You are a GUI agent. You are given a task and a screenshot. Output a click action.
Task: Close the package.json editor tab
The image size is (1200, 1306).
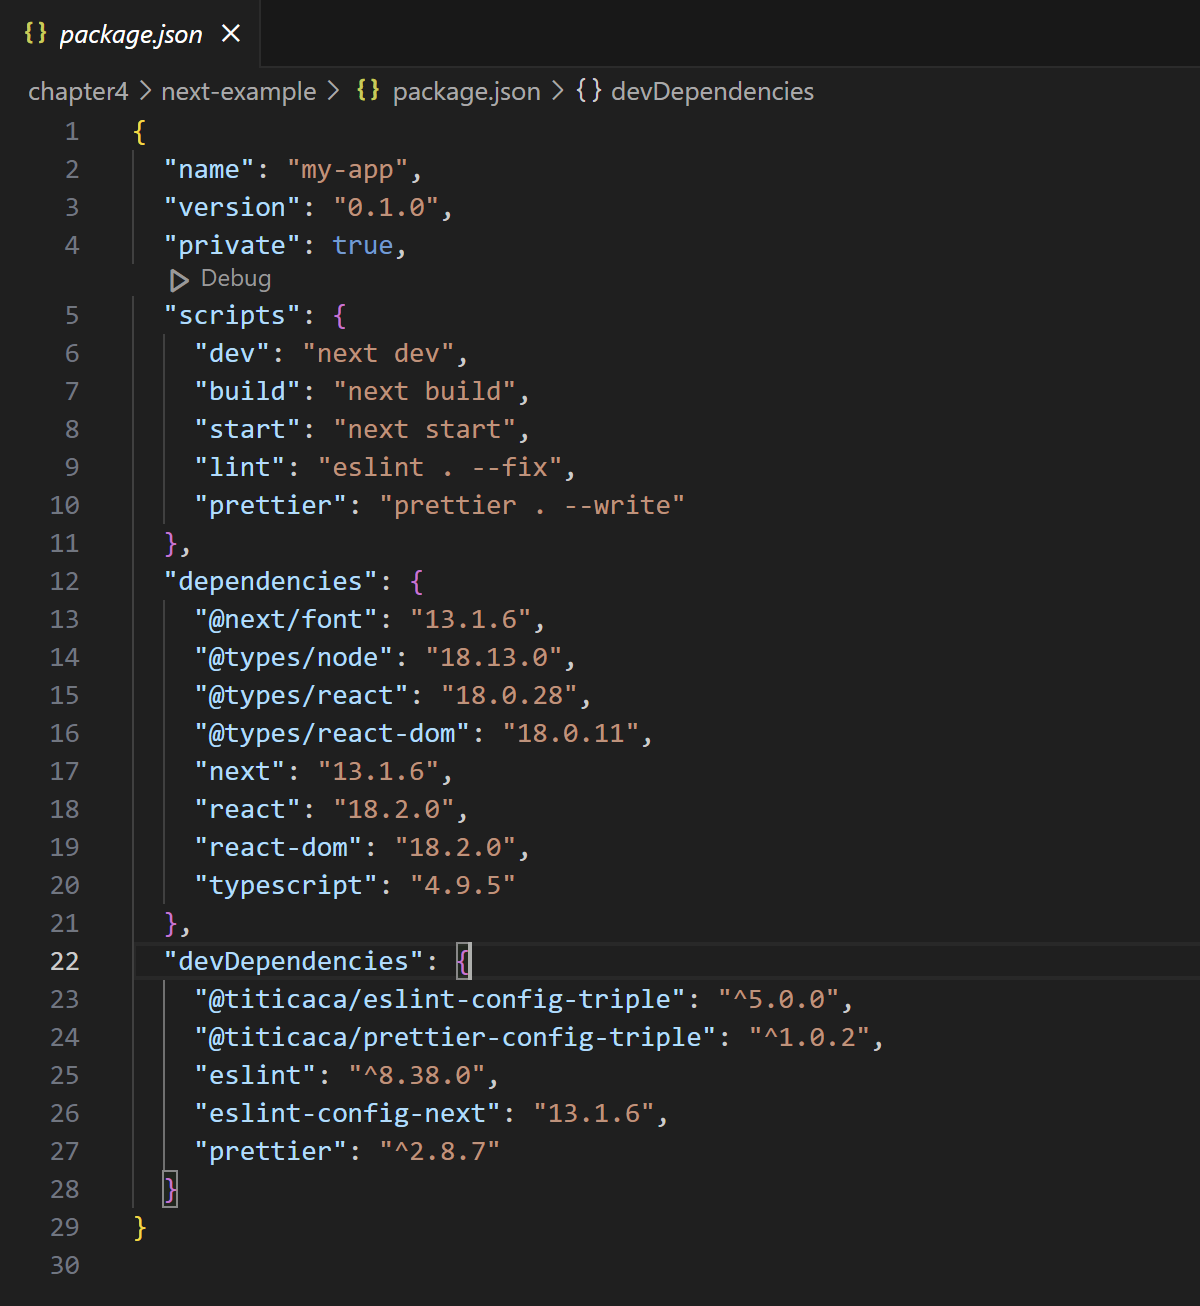231,34
